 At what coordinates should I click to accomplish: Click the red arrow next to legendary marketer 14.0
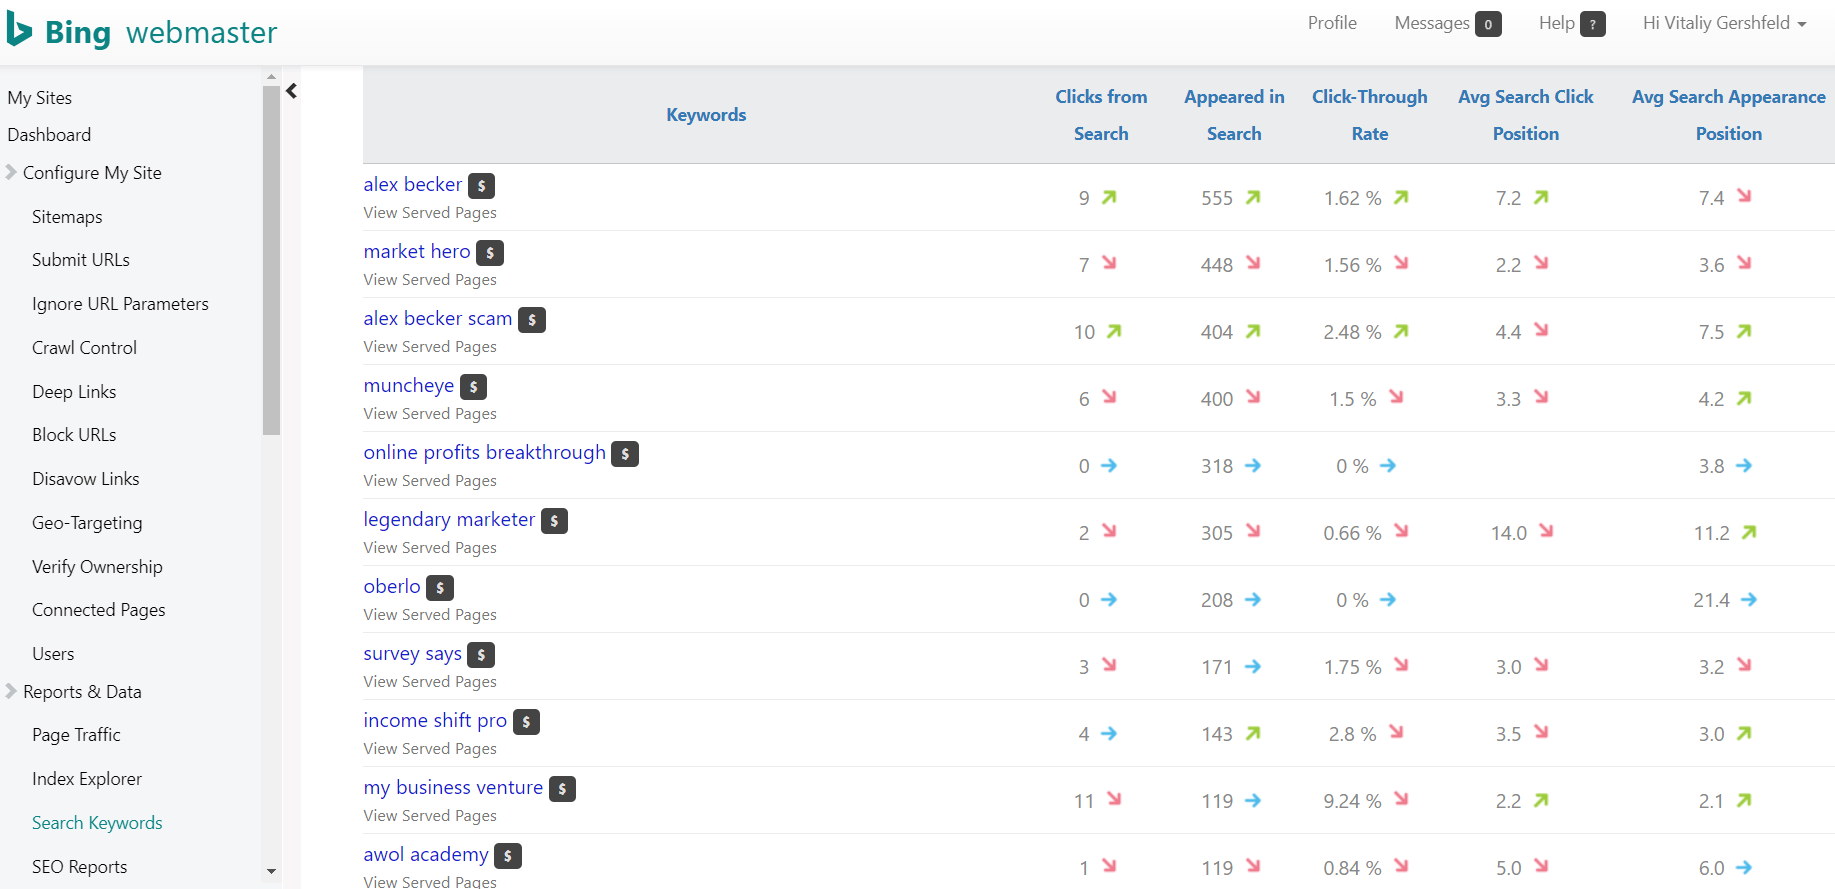click(x=1546, y=531)
